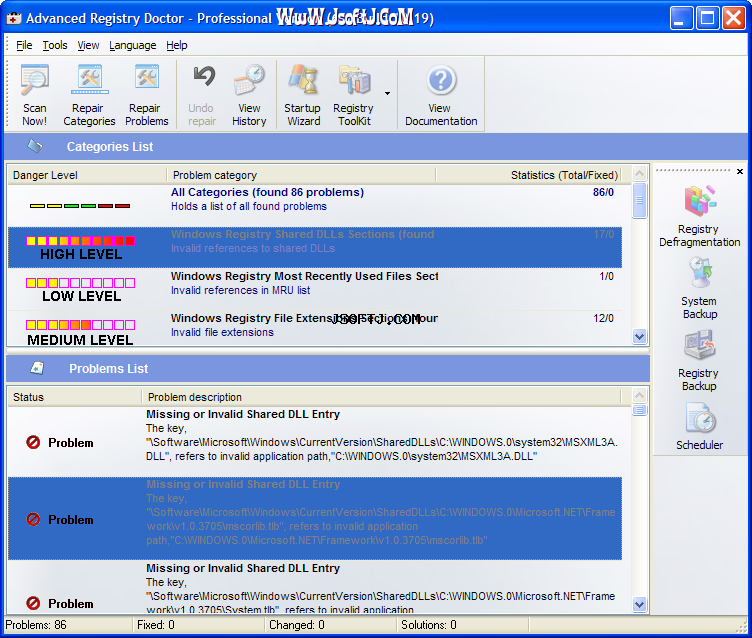
Task: Click the 86/0 statistics value
Action: [x=603, y=192]
